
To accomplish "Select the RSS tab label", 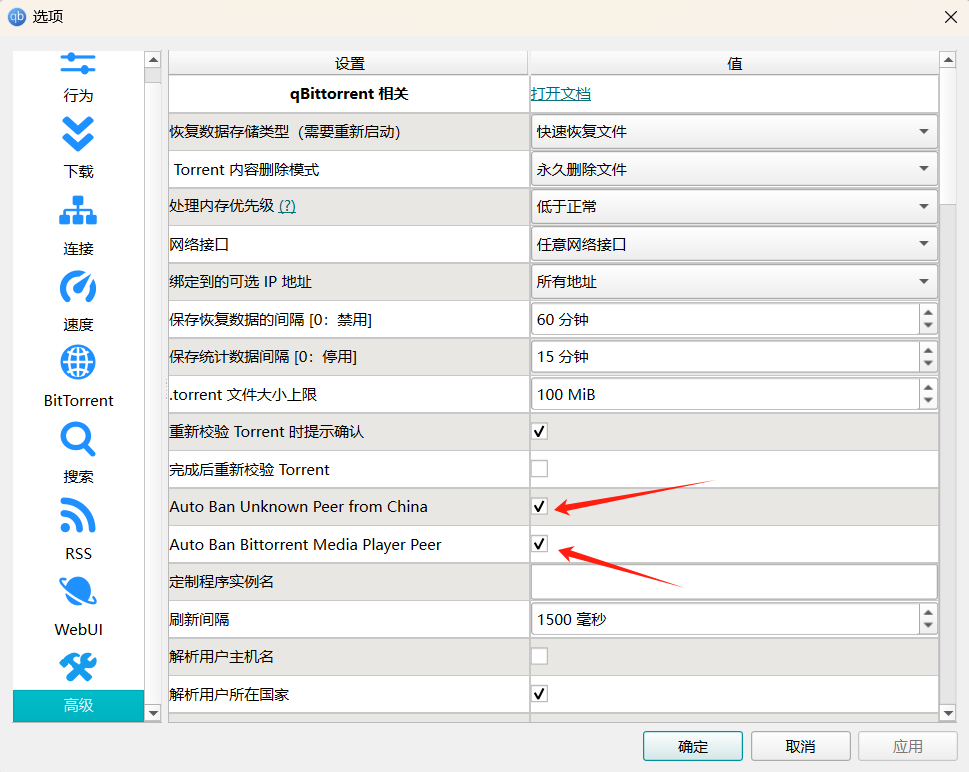I will click(x=78, y=553).
